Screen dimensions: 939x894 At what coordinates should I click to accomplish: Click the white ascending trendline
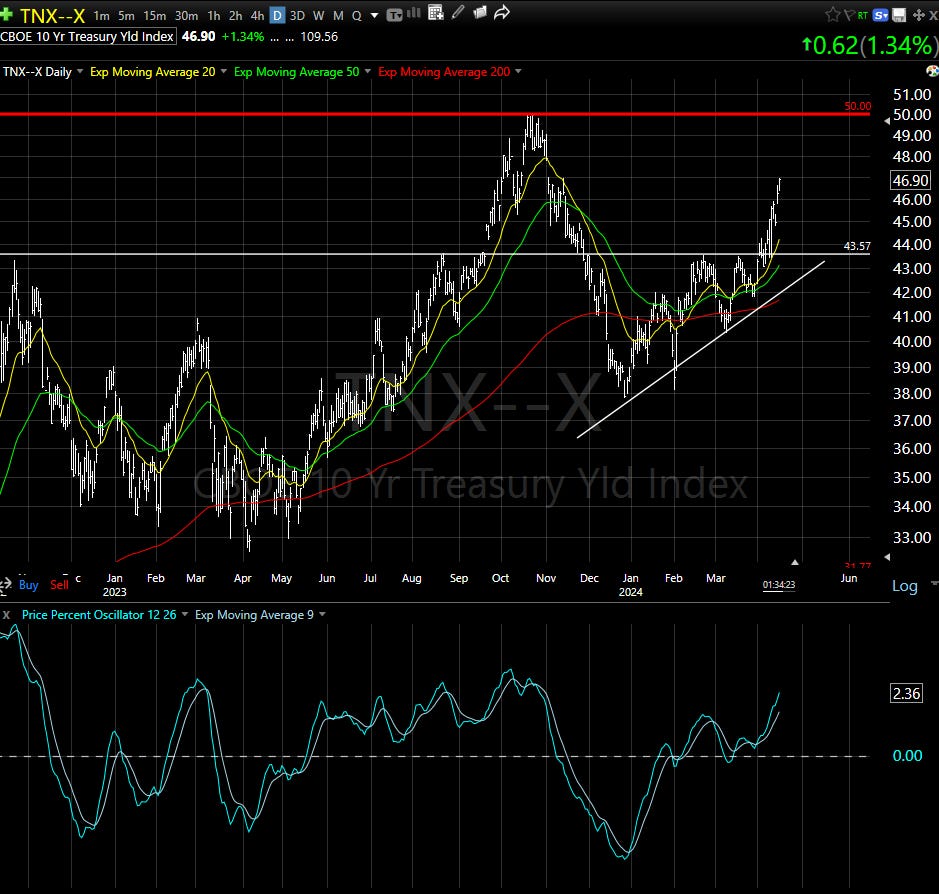coord(701,350)
